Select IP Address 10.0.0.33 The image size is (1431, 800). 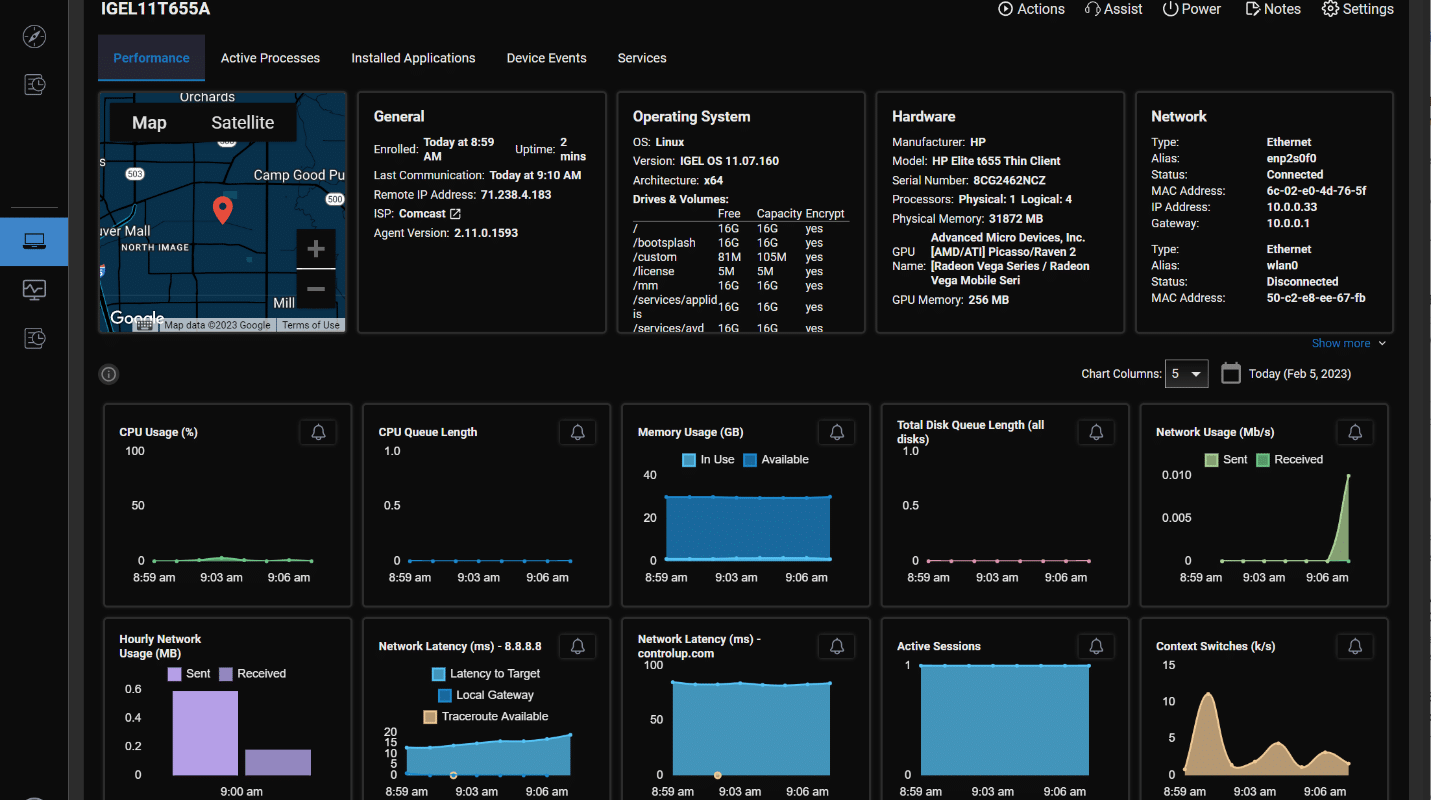point(1292,207)
